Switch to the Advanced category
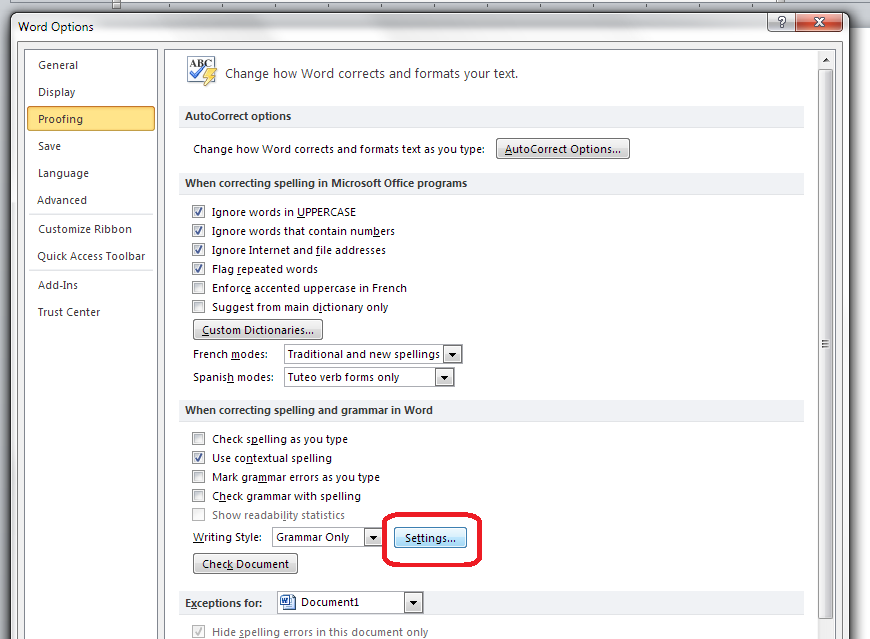This screenshot has width=870, height=639. pyautogui.click(x=62, y=200)
